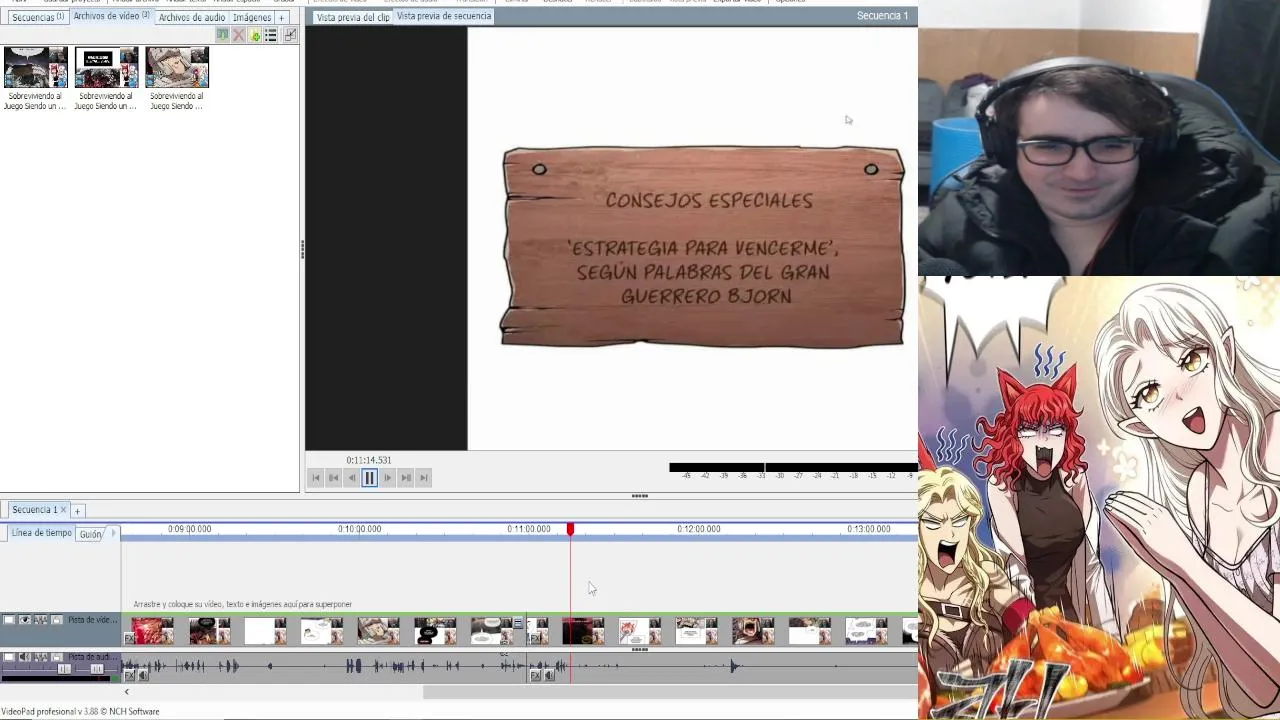This screenshot has height=720, width=1280.
Task: Click the VideoPad profesional v 3.88 status text
Action: coord(80,712)
